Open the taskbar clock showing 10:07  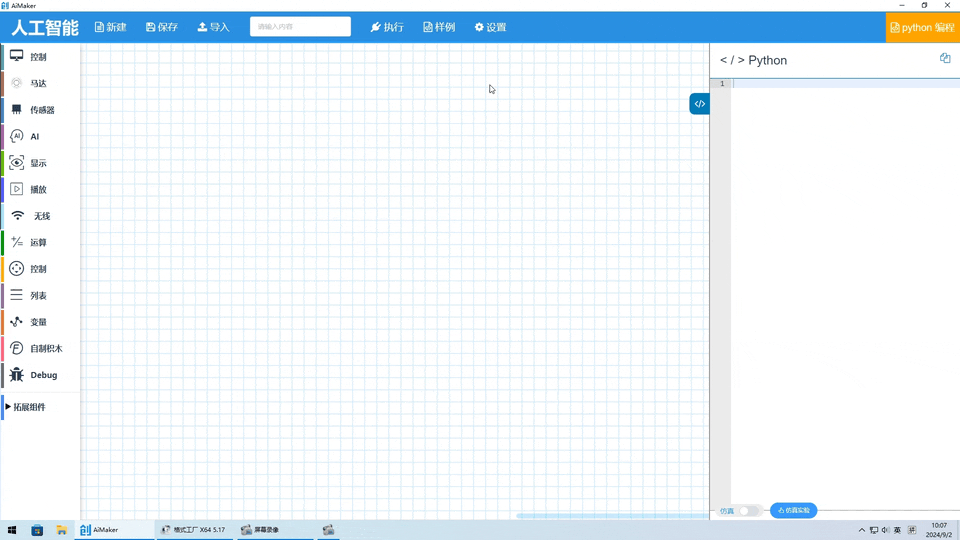[x=939, y=530]
